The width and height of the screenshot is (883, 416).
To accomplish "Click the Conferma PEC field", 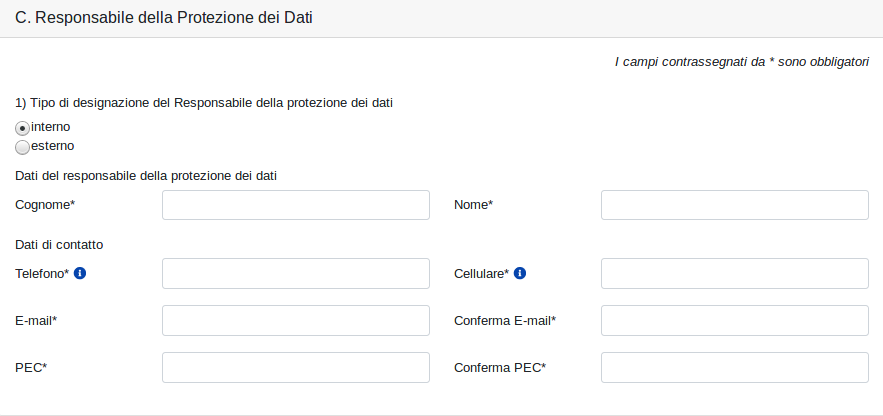I will pyautogui.click(x=734, y=367).
